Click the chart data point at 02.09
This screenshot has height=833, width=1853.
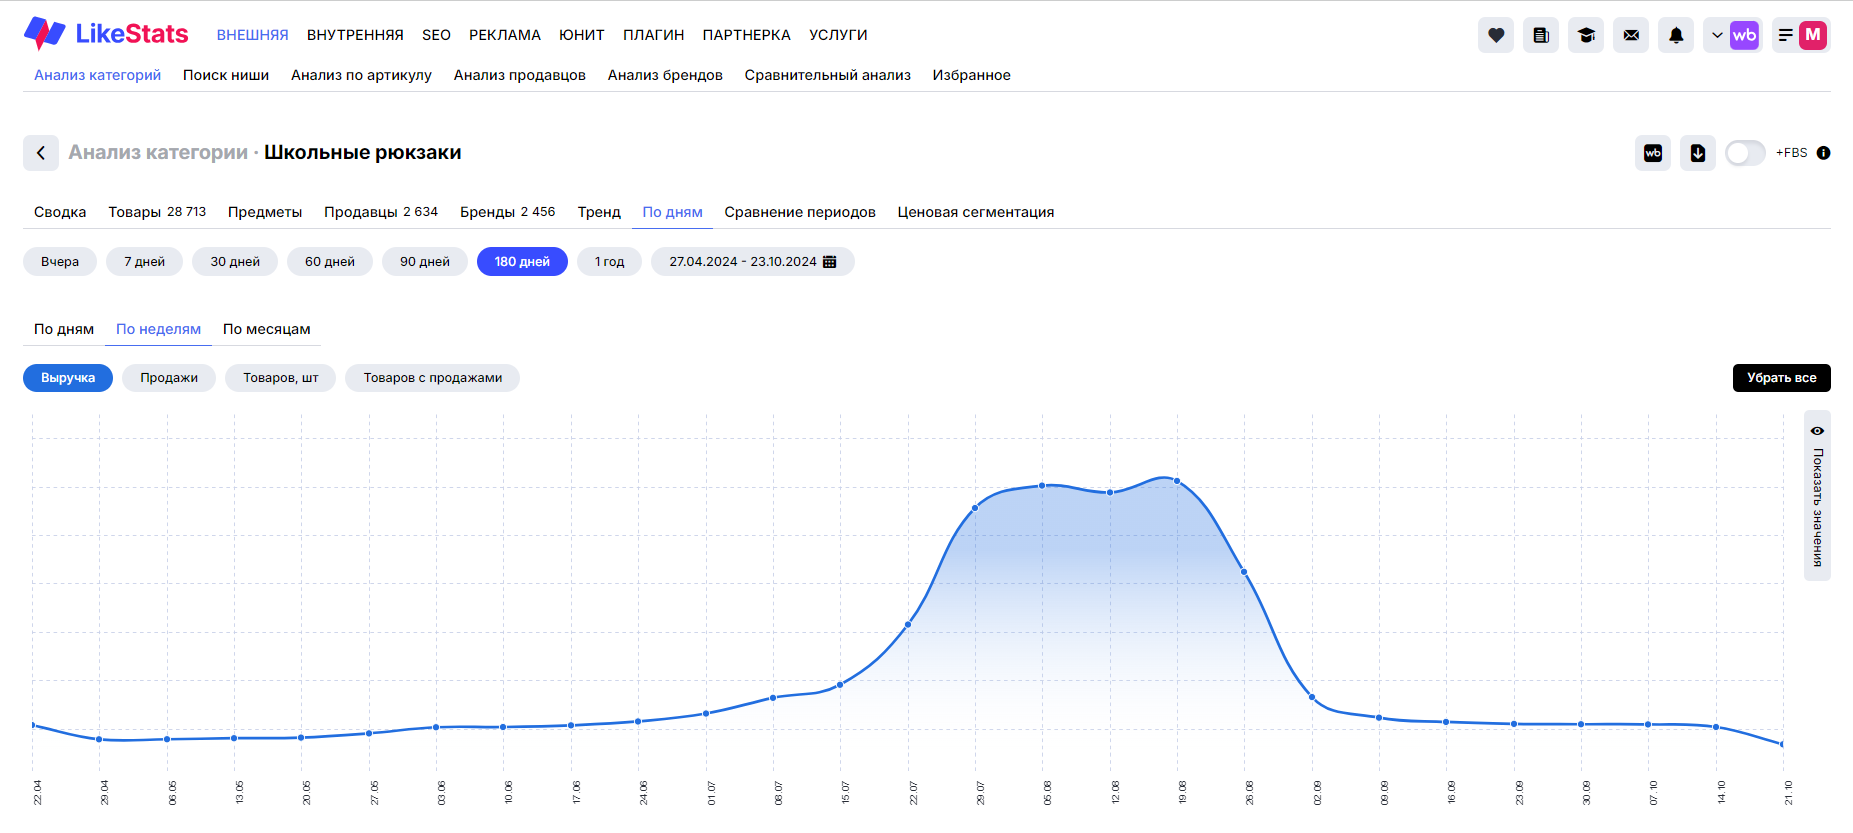(x=1312, y=698)
